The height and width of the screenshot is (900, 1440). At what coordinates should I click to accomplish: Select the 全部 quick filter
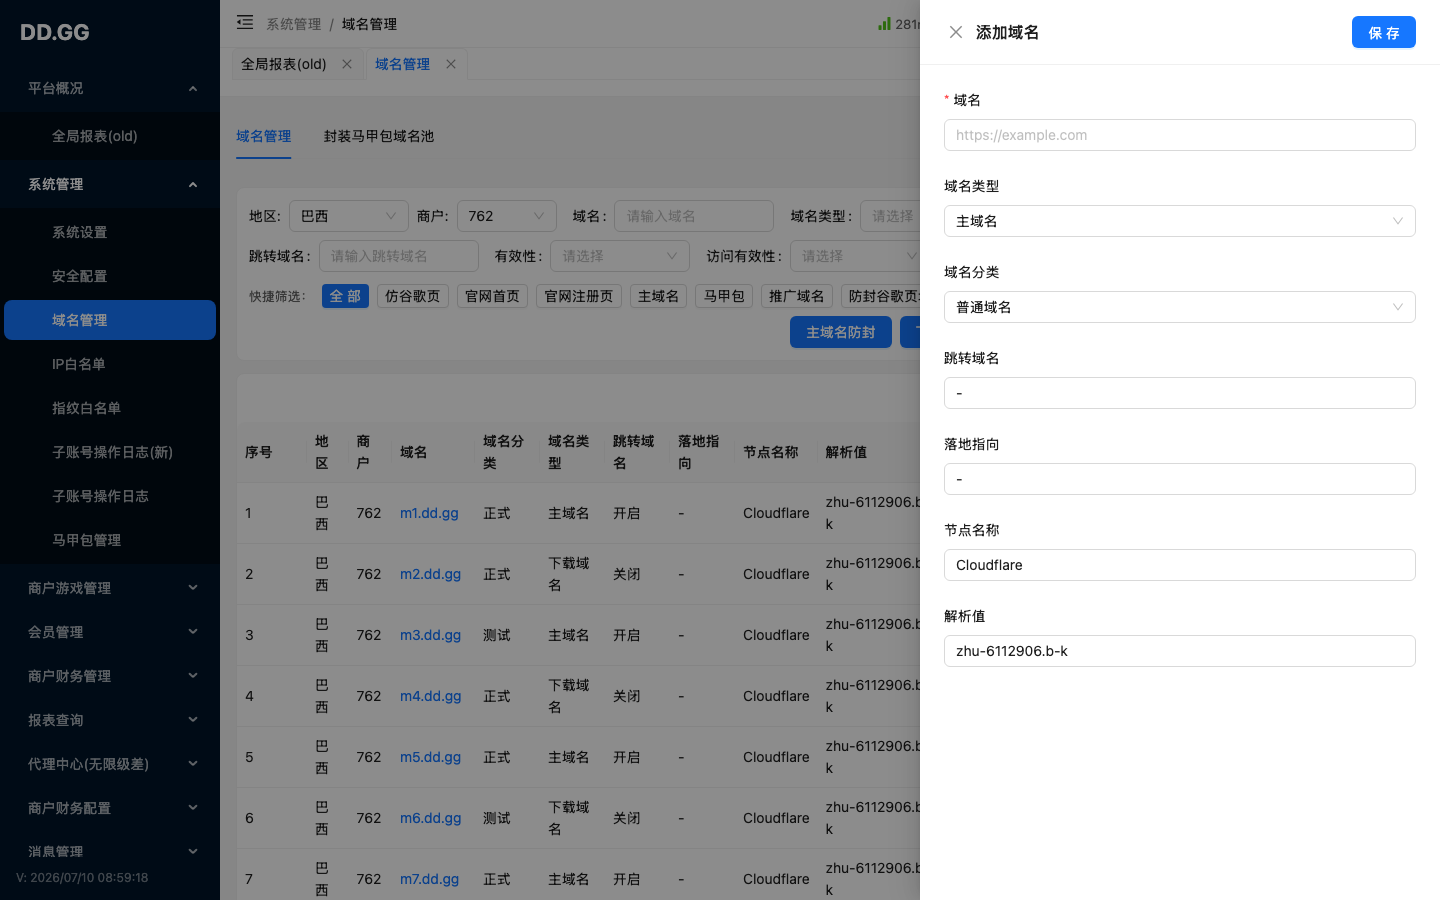click(345, 296)
